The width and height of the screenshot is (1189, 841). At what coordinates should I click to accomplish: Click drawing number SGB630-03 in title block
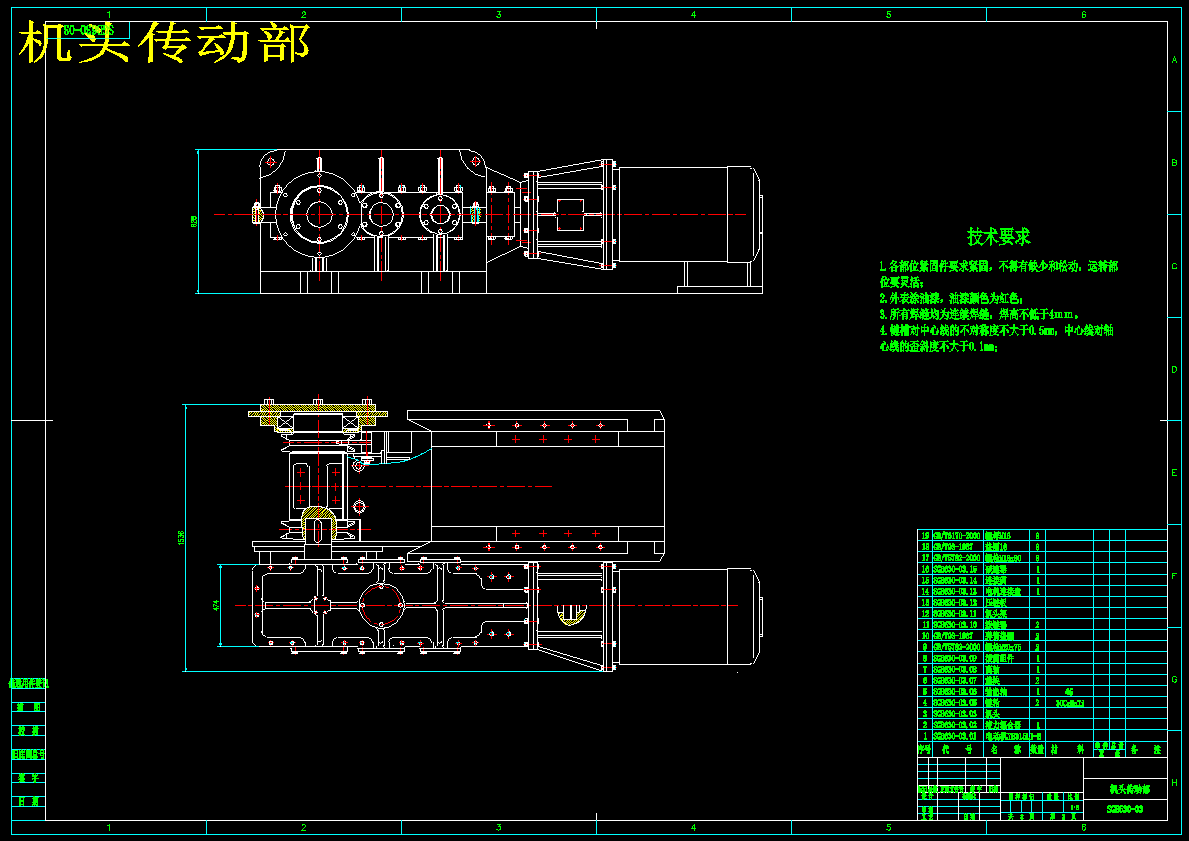[x=1125, y=809]
